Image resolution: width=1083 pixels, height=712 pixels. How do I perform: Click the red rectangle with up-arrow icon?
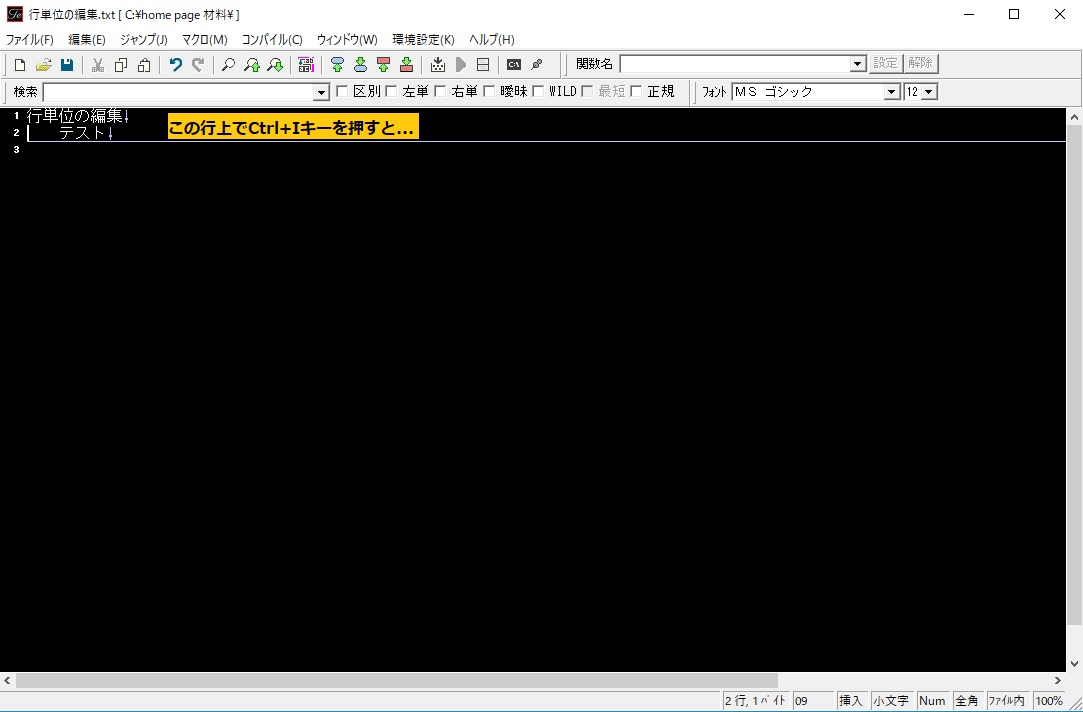point(383,65)
